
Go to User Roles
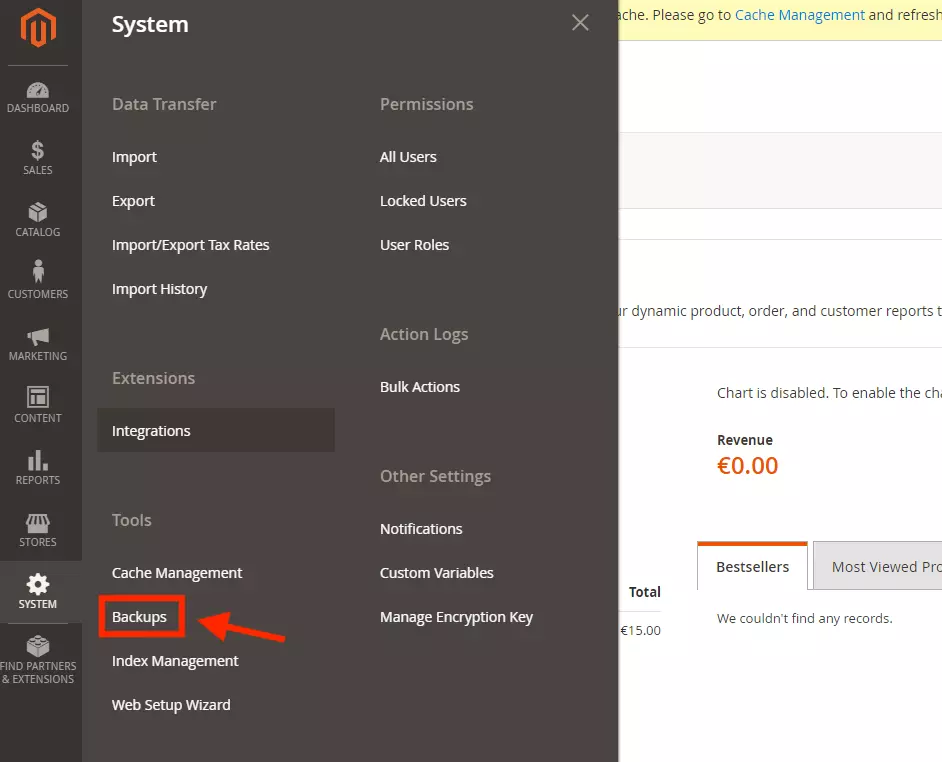point(414,245)
